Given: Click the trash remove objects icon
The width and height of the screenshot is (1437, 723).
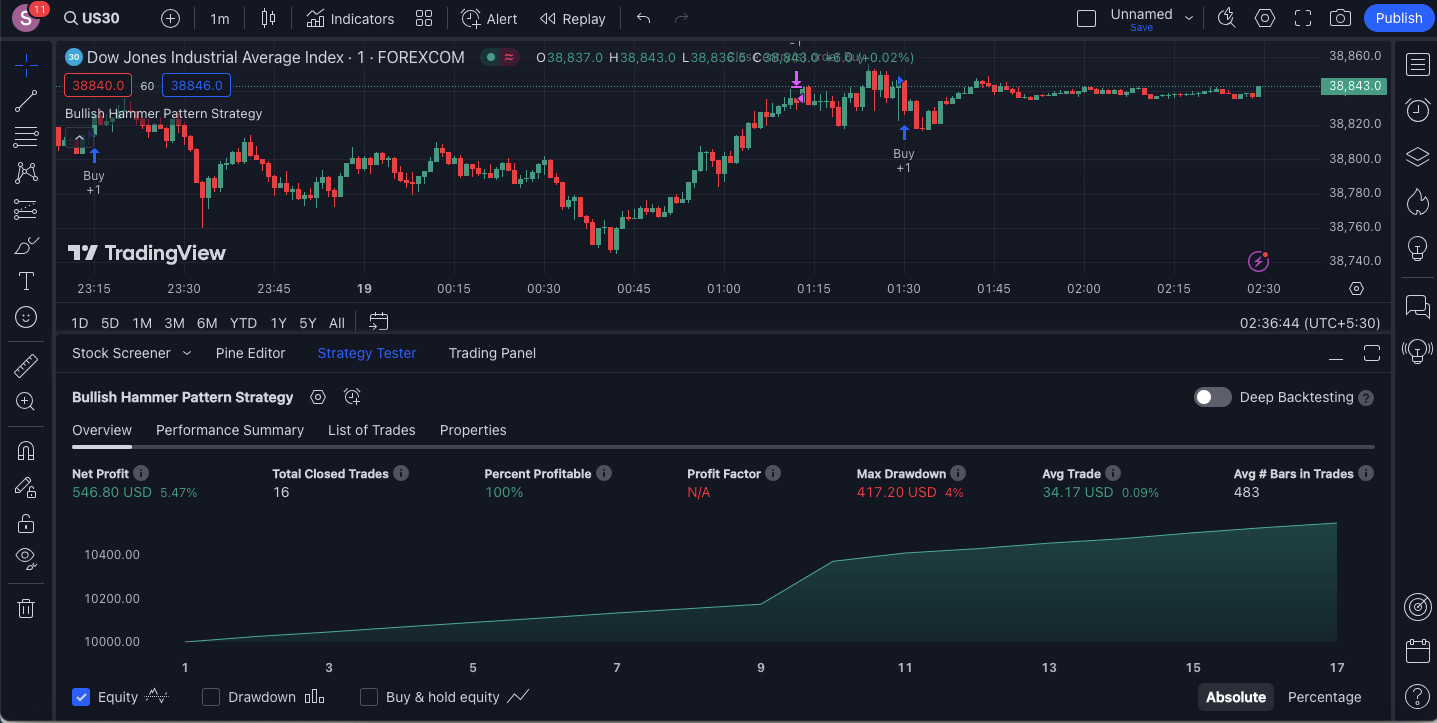Looking at the screenshot, I should pos(26,607).
